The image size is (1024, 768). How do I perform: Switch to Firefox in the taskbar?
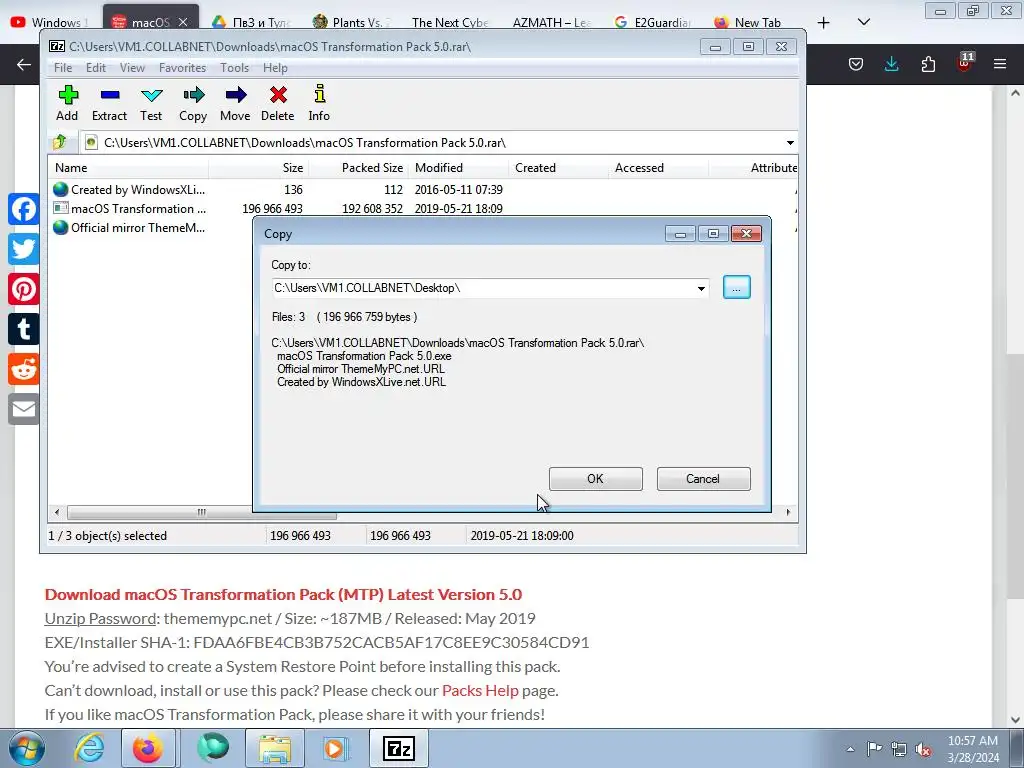point(148,748)
